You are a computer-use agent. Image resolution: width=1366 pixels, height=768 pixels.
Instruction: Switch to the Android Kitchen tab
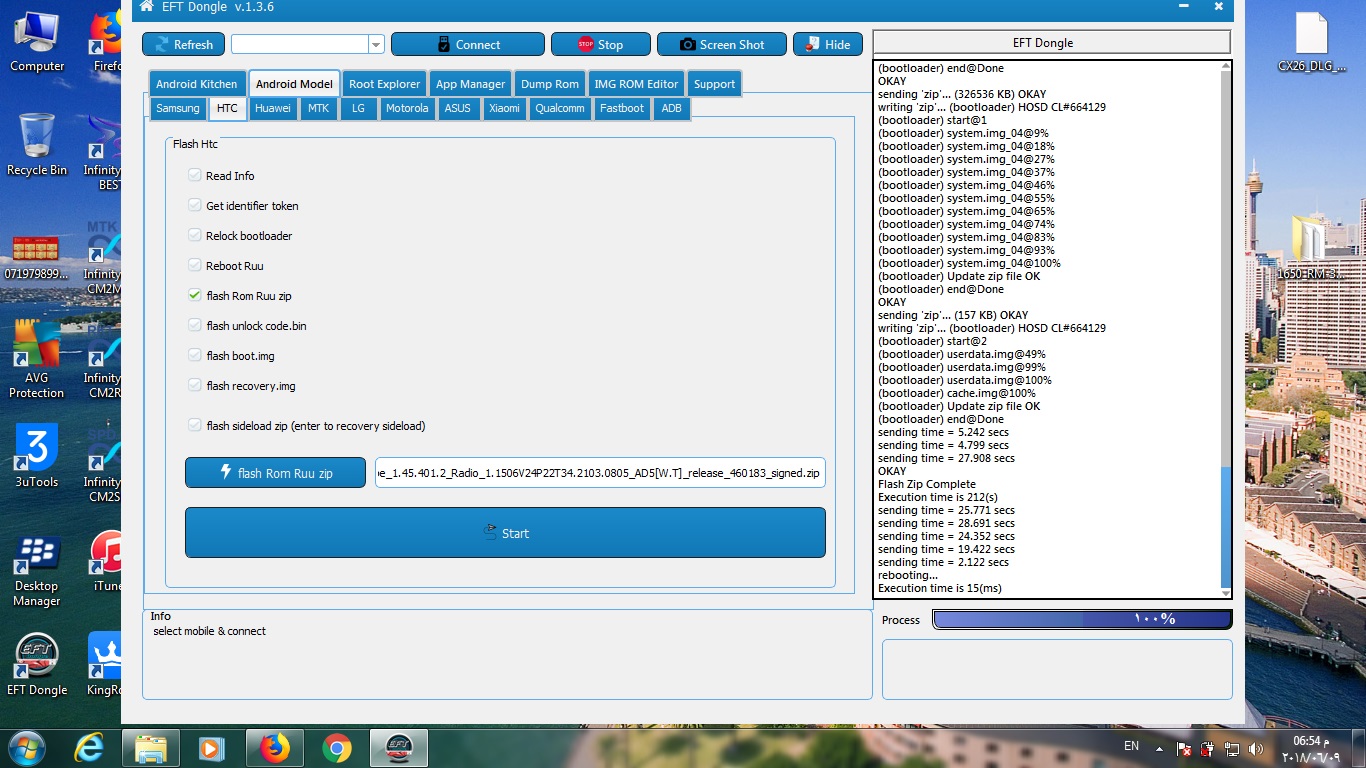coord(196,84)
